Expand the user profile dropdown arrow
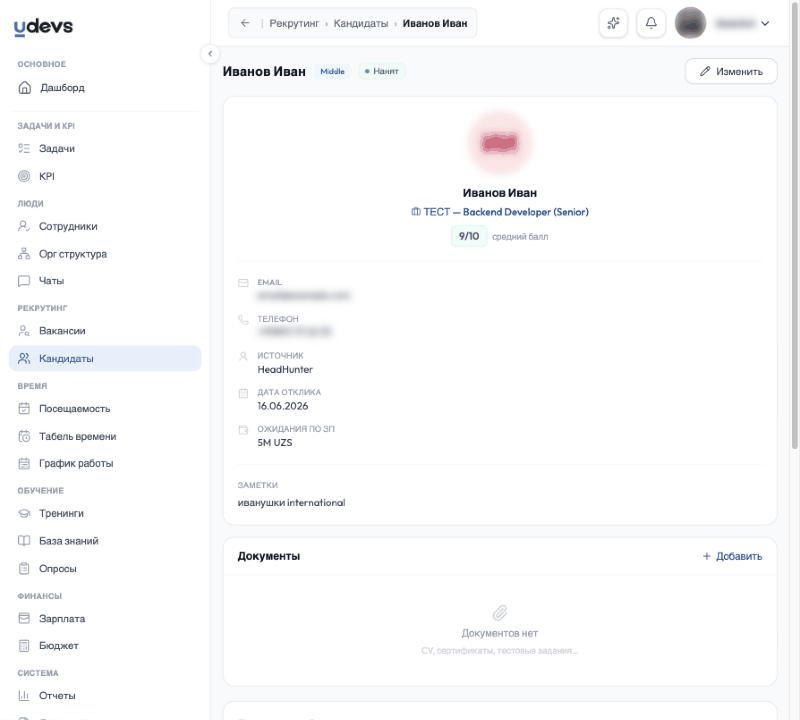The width and height of the screenshot is (800, 720). click(x=765, y=23)
